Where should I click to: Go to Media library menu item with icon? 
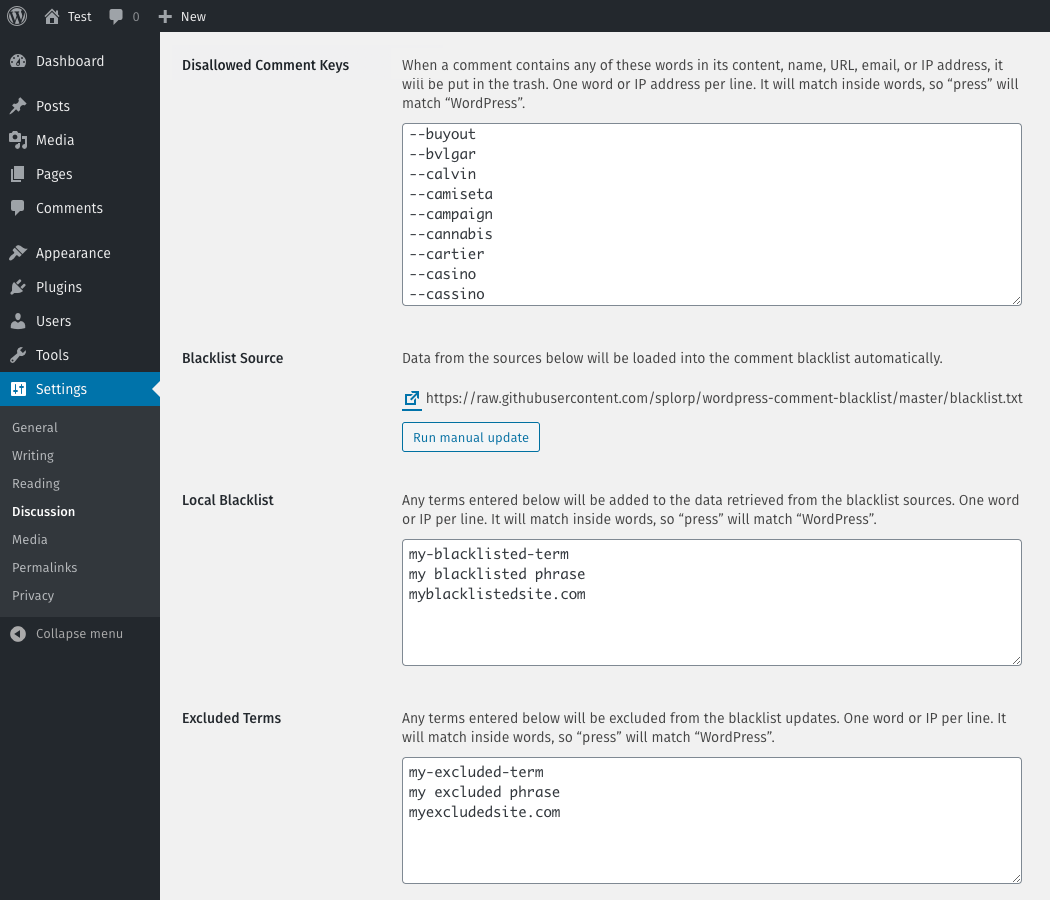80,140
